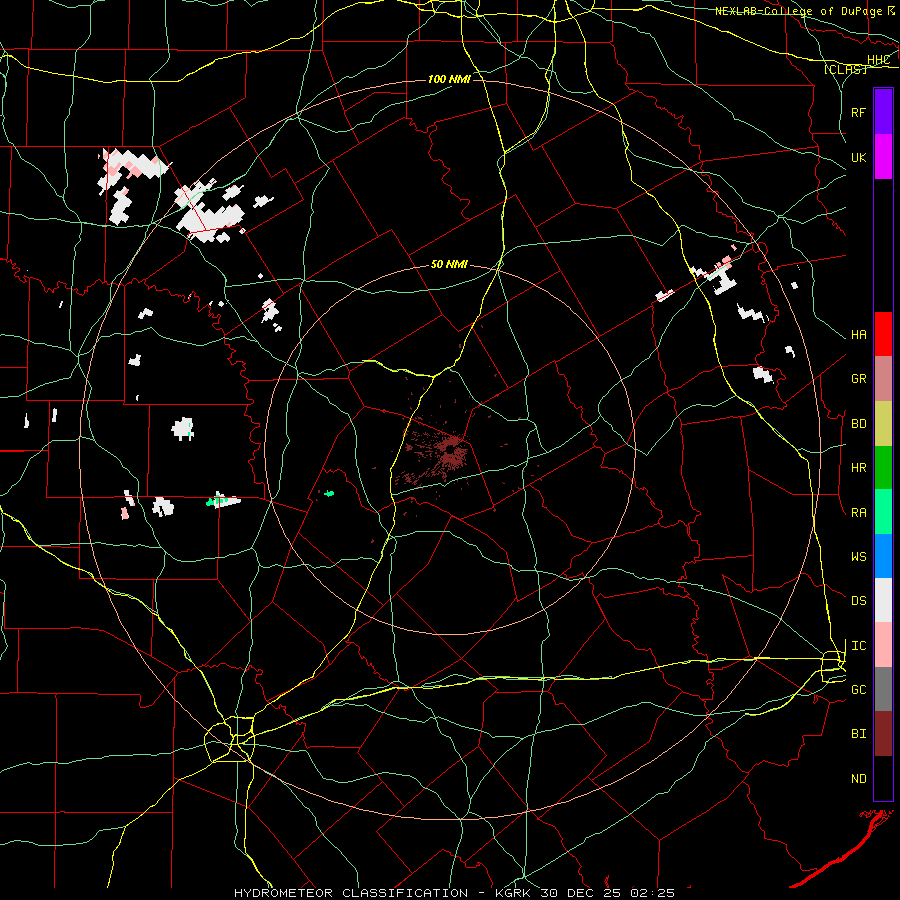Click the 50 NMI range ring label
Image resolution: width=900 pixels, height=900 pixels.
tap(449, 264)
